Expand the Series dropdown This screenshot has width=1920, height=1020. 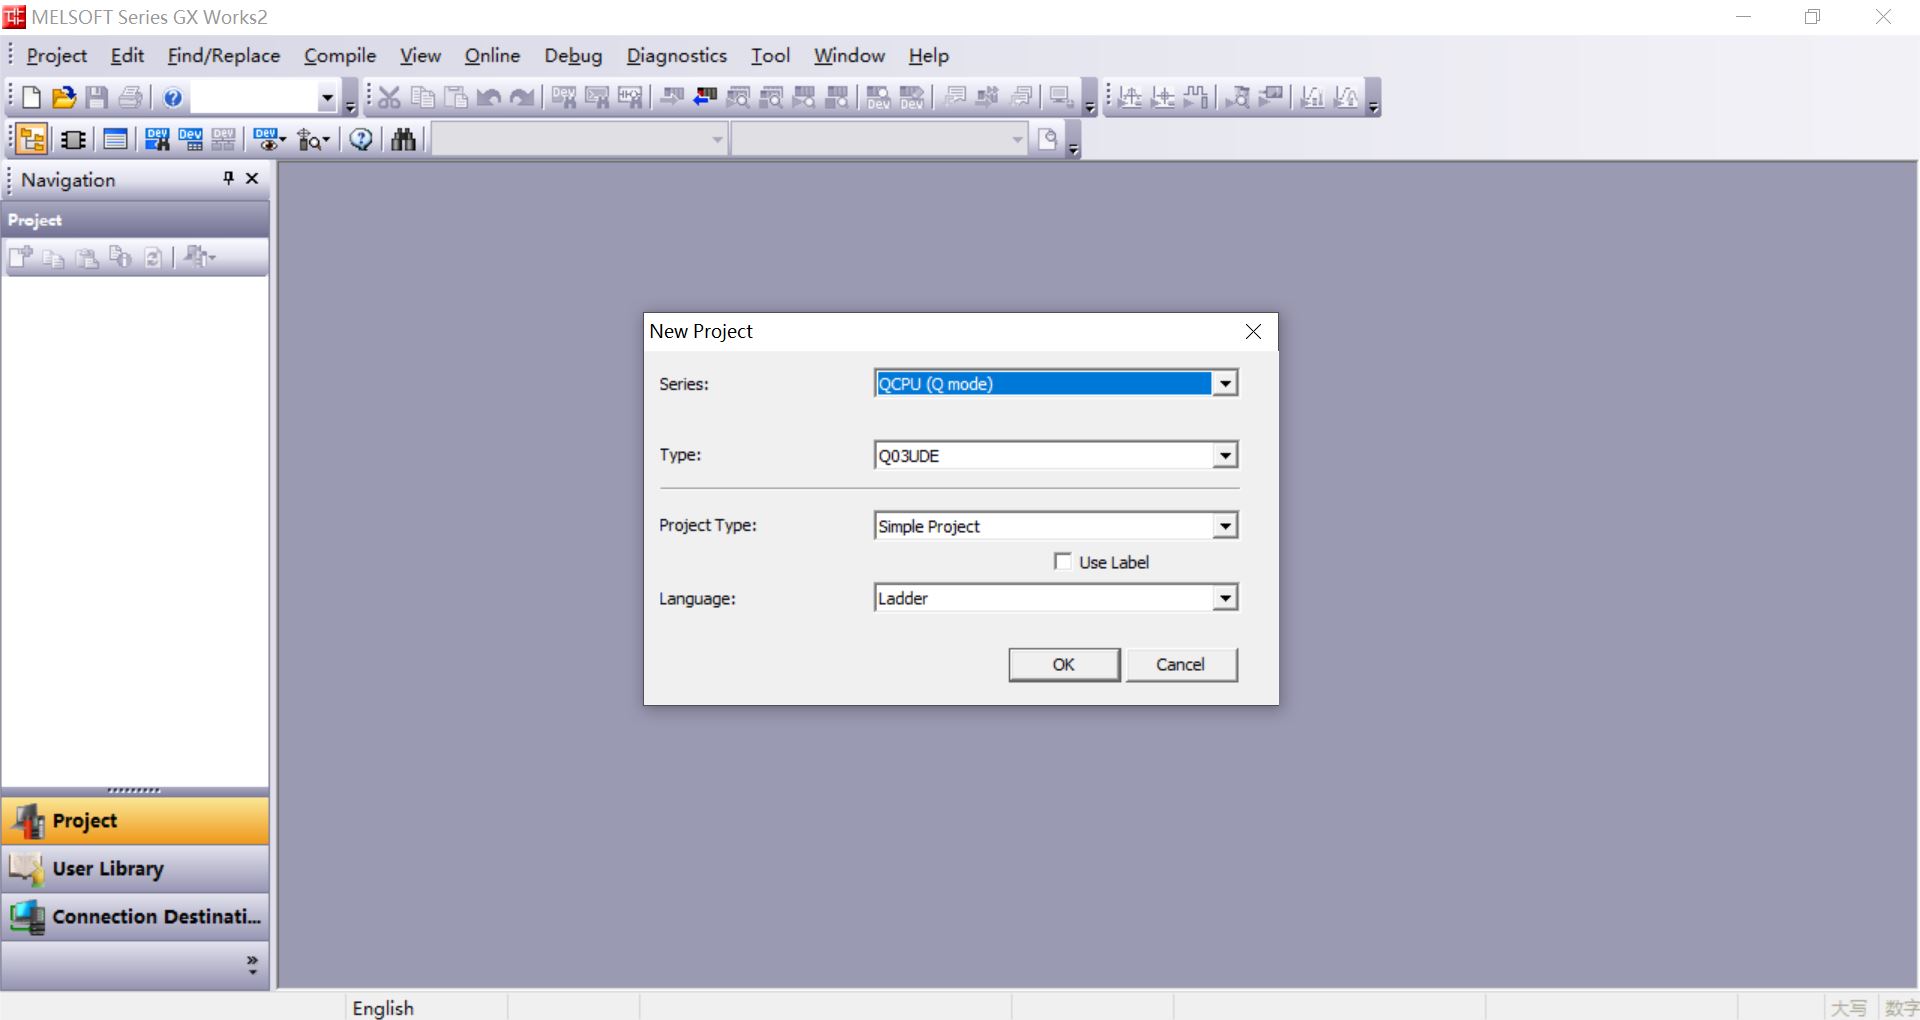[x=1225, y=384]
